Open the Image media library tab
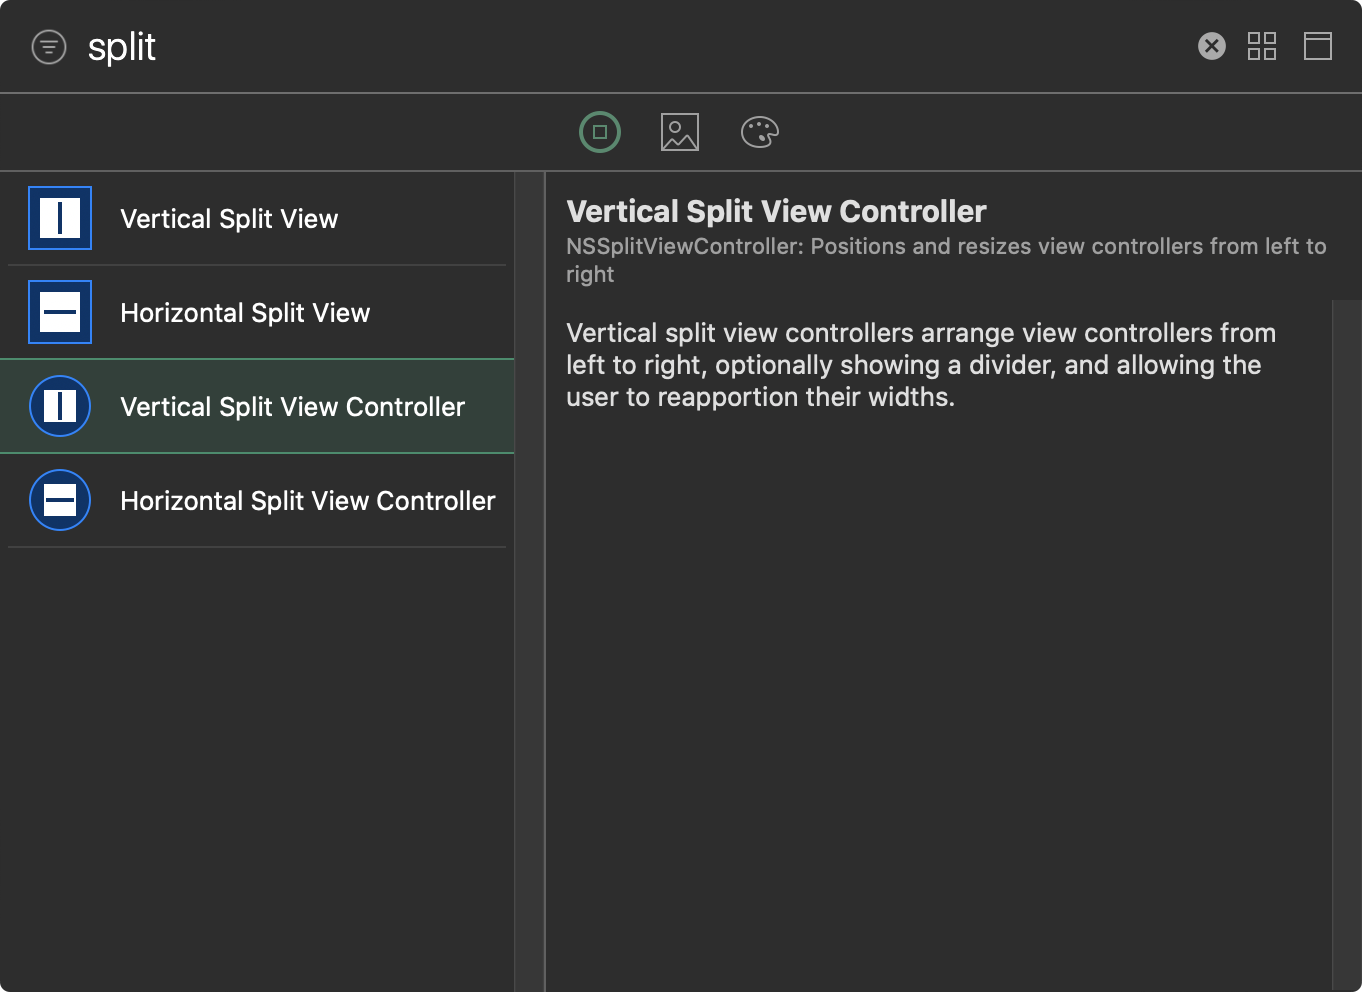1362x992 pixels. click(x=679, y=132)
